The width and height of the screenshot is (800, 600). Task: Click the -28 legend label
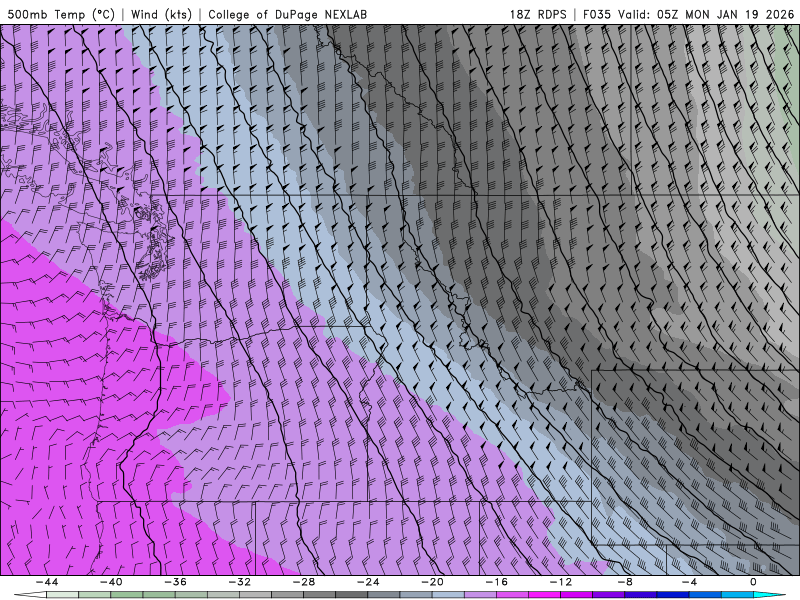coord(304,582)
